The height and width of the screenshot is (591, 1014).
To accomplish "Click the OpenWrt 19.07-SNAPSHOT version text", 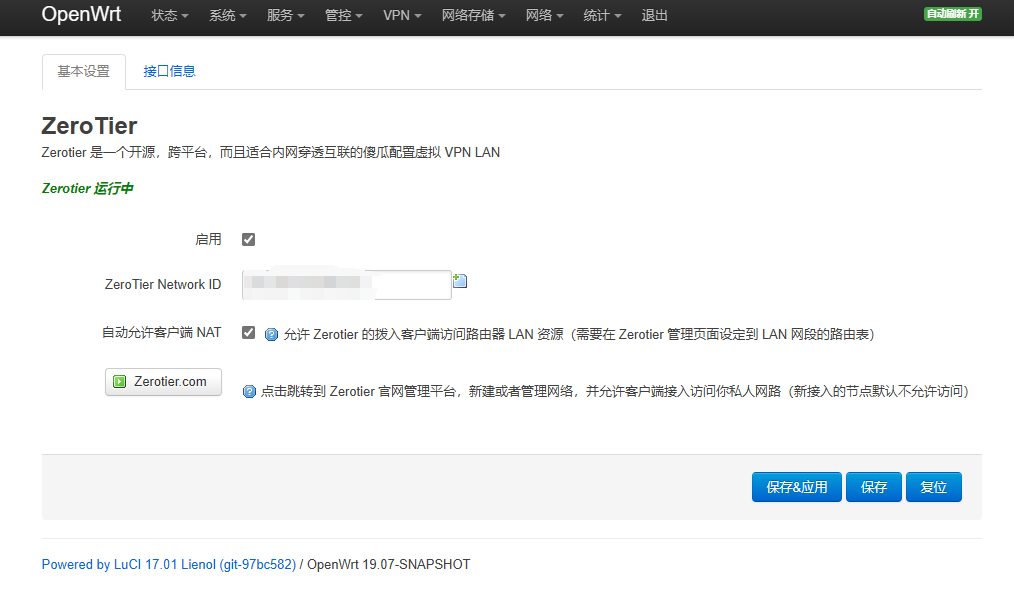I will (389, 564).
